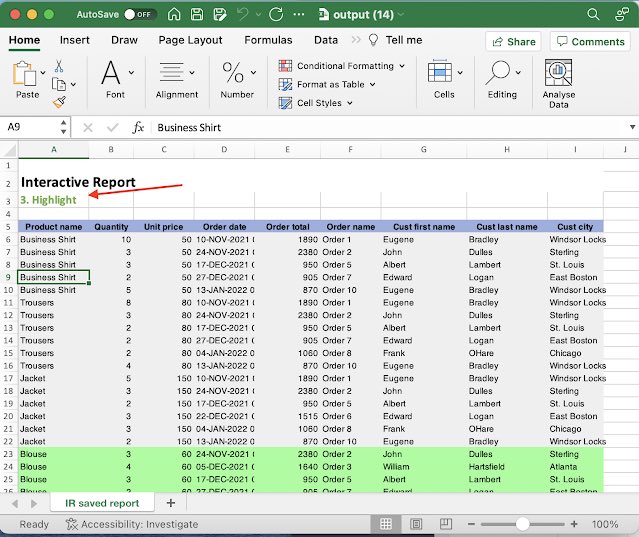This screenshot has height=537, width=639.
Task: Click the Analyse Data button
Action: [559, 84]
